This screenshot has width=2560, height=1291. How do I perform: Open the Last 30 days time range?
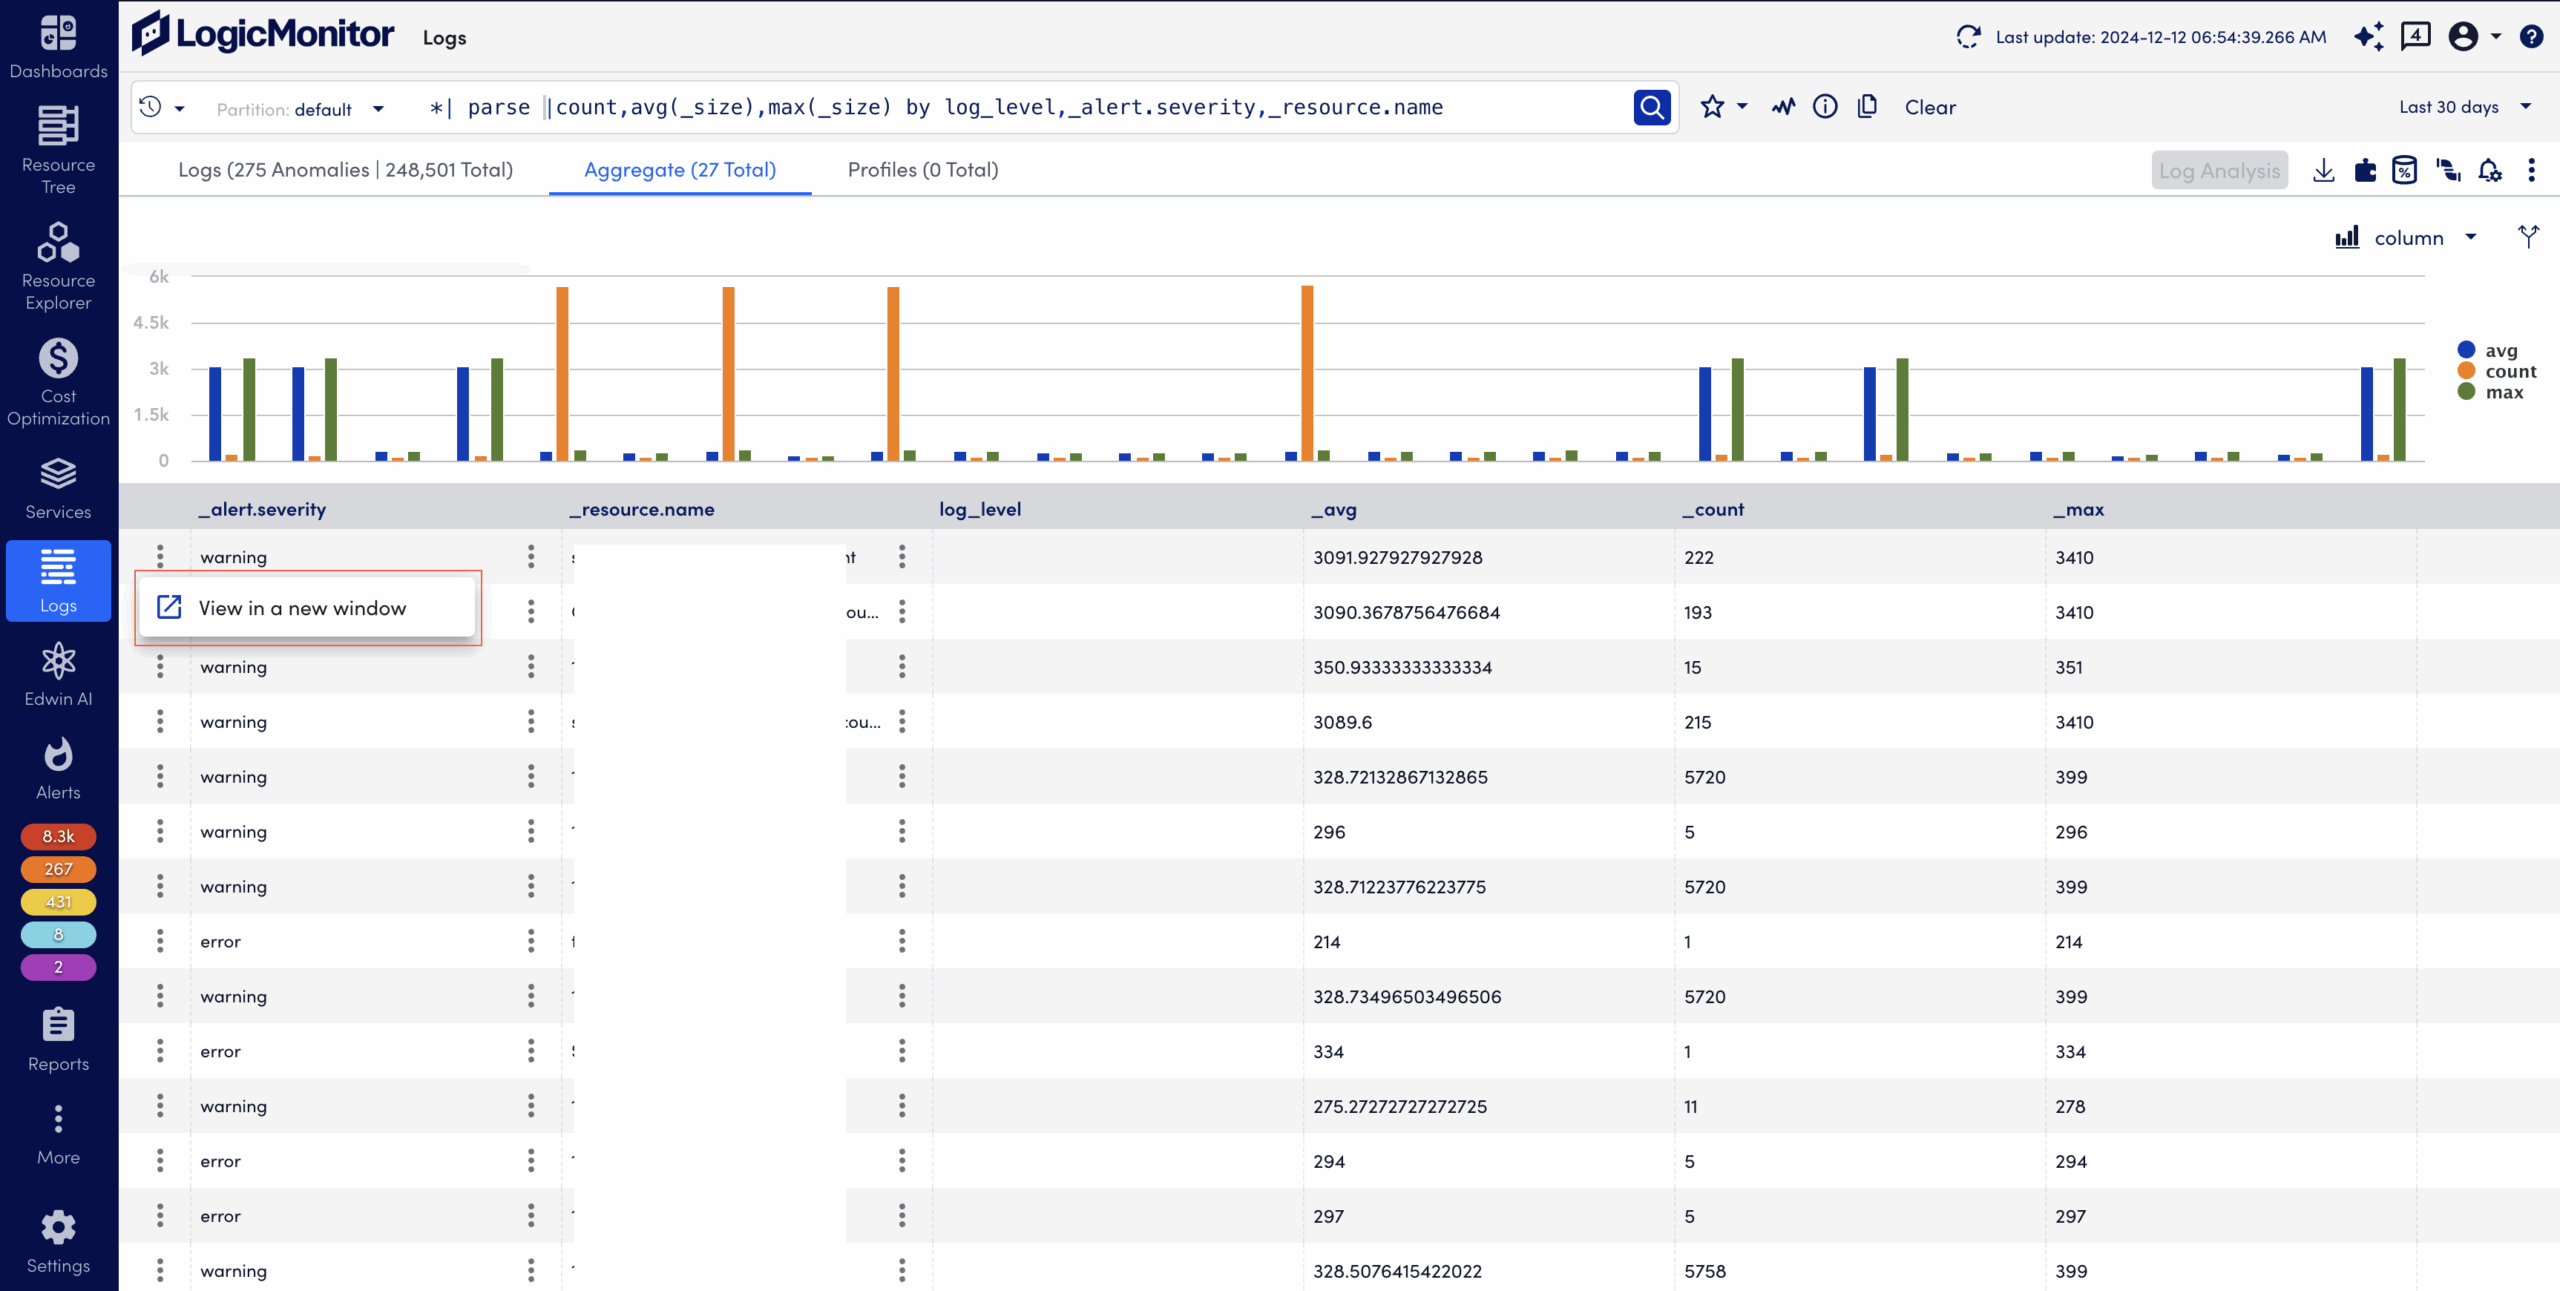tap(2464, 107)
